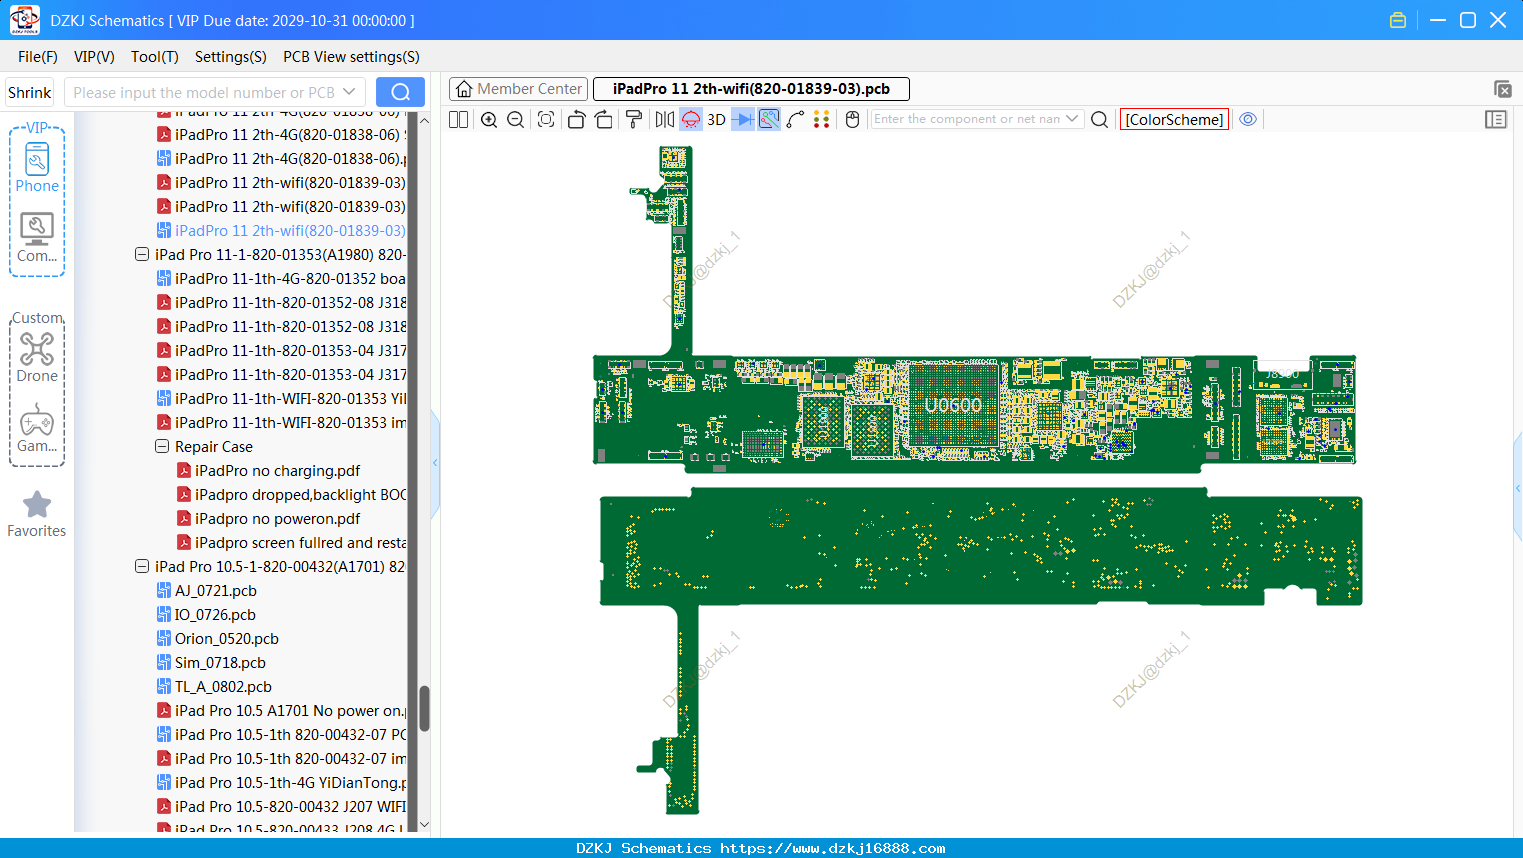Screen dimensions: 1523x858
Task: Open the Member Center tab
Action: 519,89
